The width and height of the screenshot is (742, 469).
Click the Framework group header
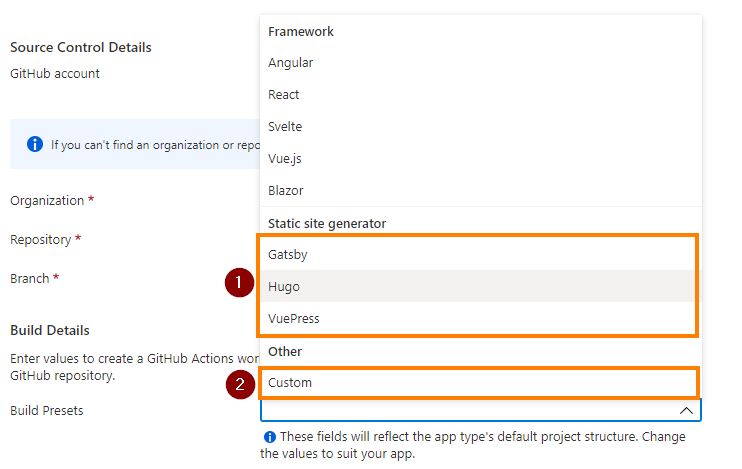[300, 32]
